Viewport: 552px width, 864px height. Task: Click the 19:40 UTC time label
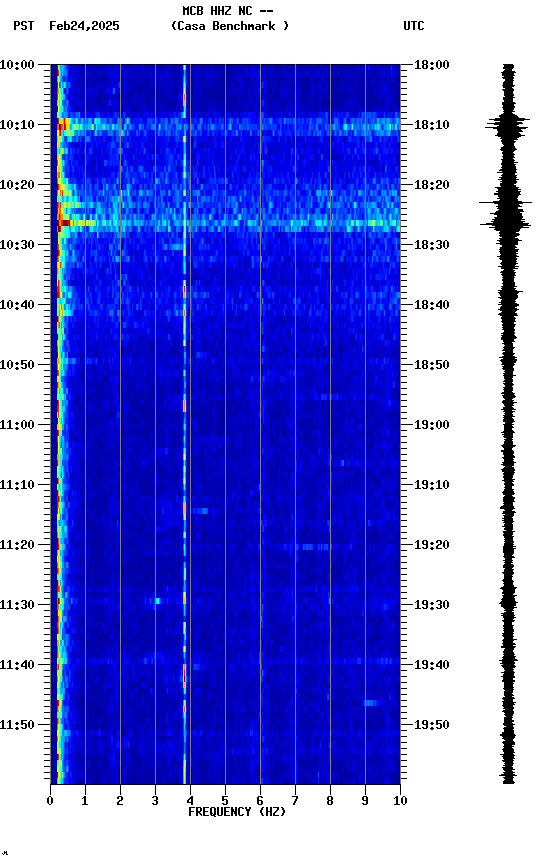point(432,665)
